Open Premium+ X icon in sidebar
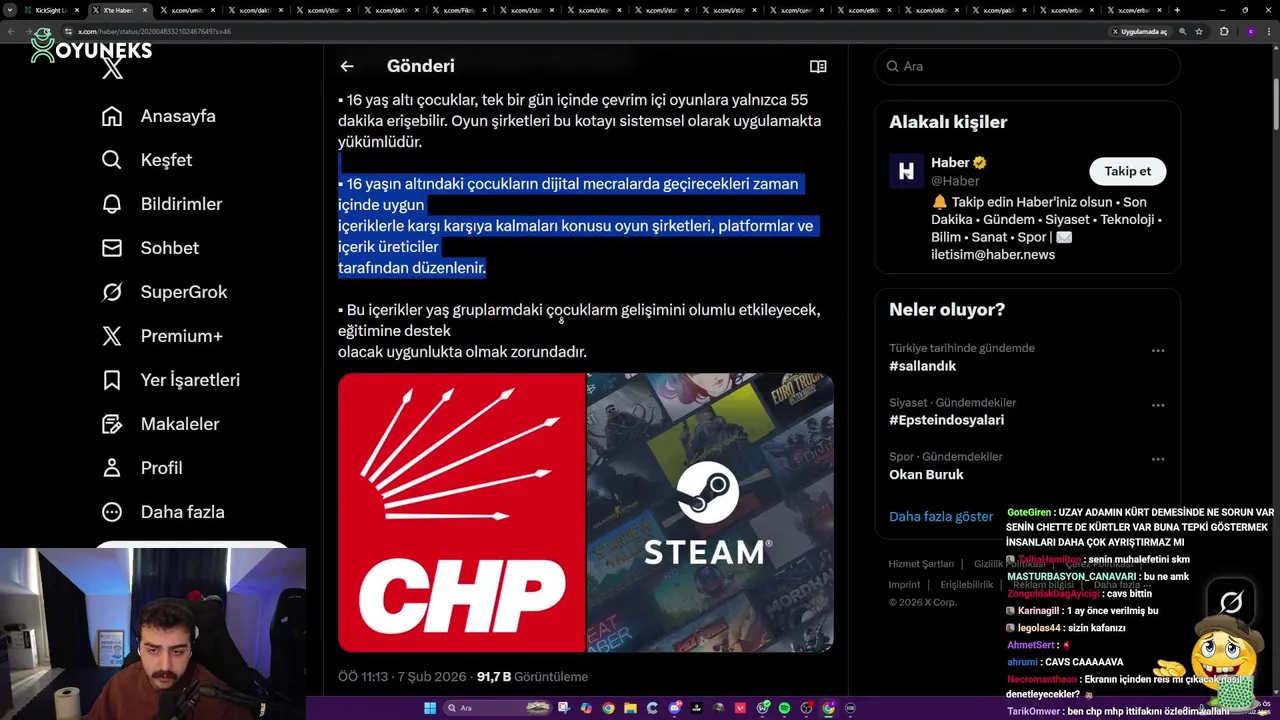This screenshot has width=1280, height=720. pos(112,336)
